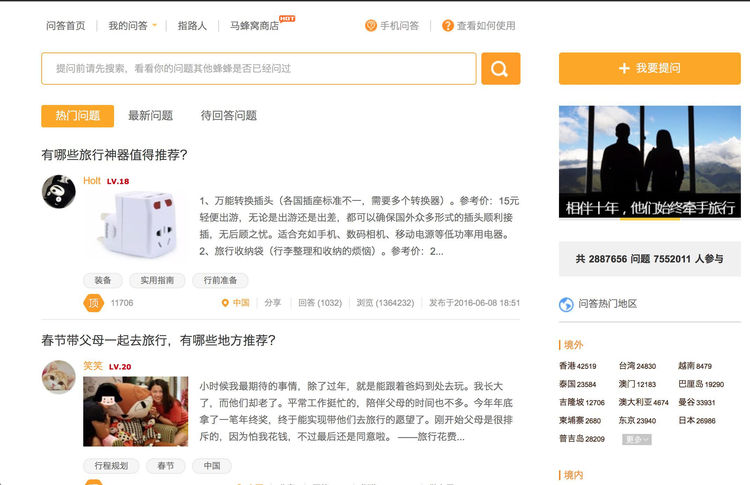Switch to the 最新问题 tab
Screen dimensions: 750x485
(150, 116)
